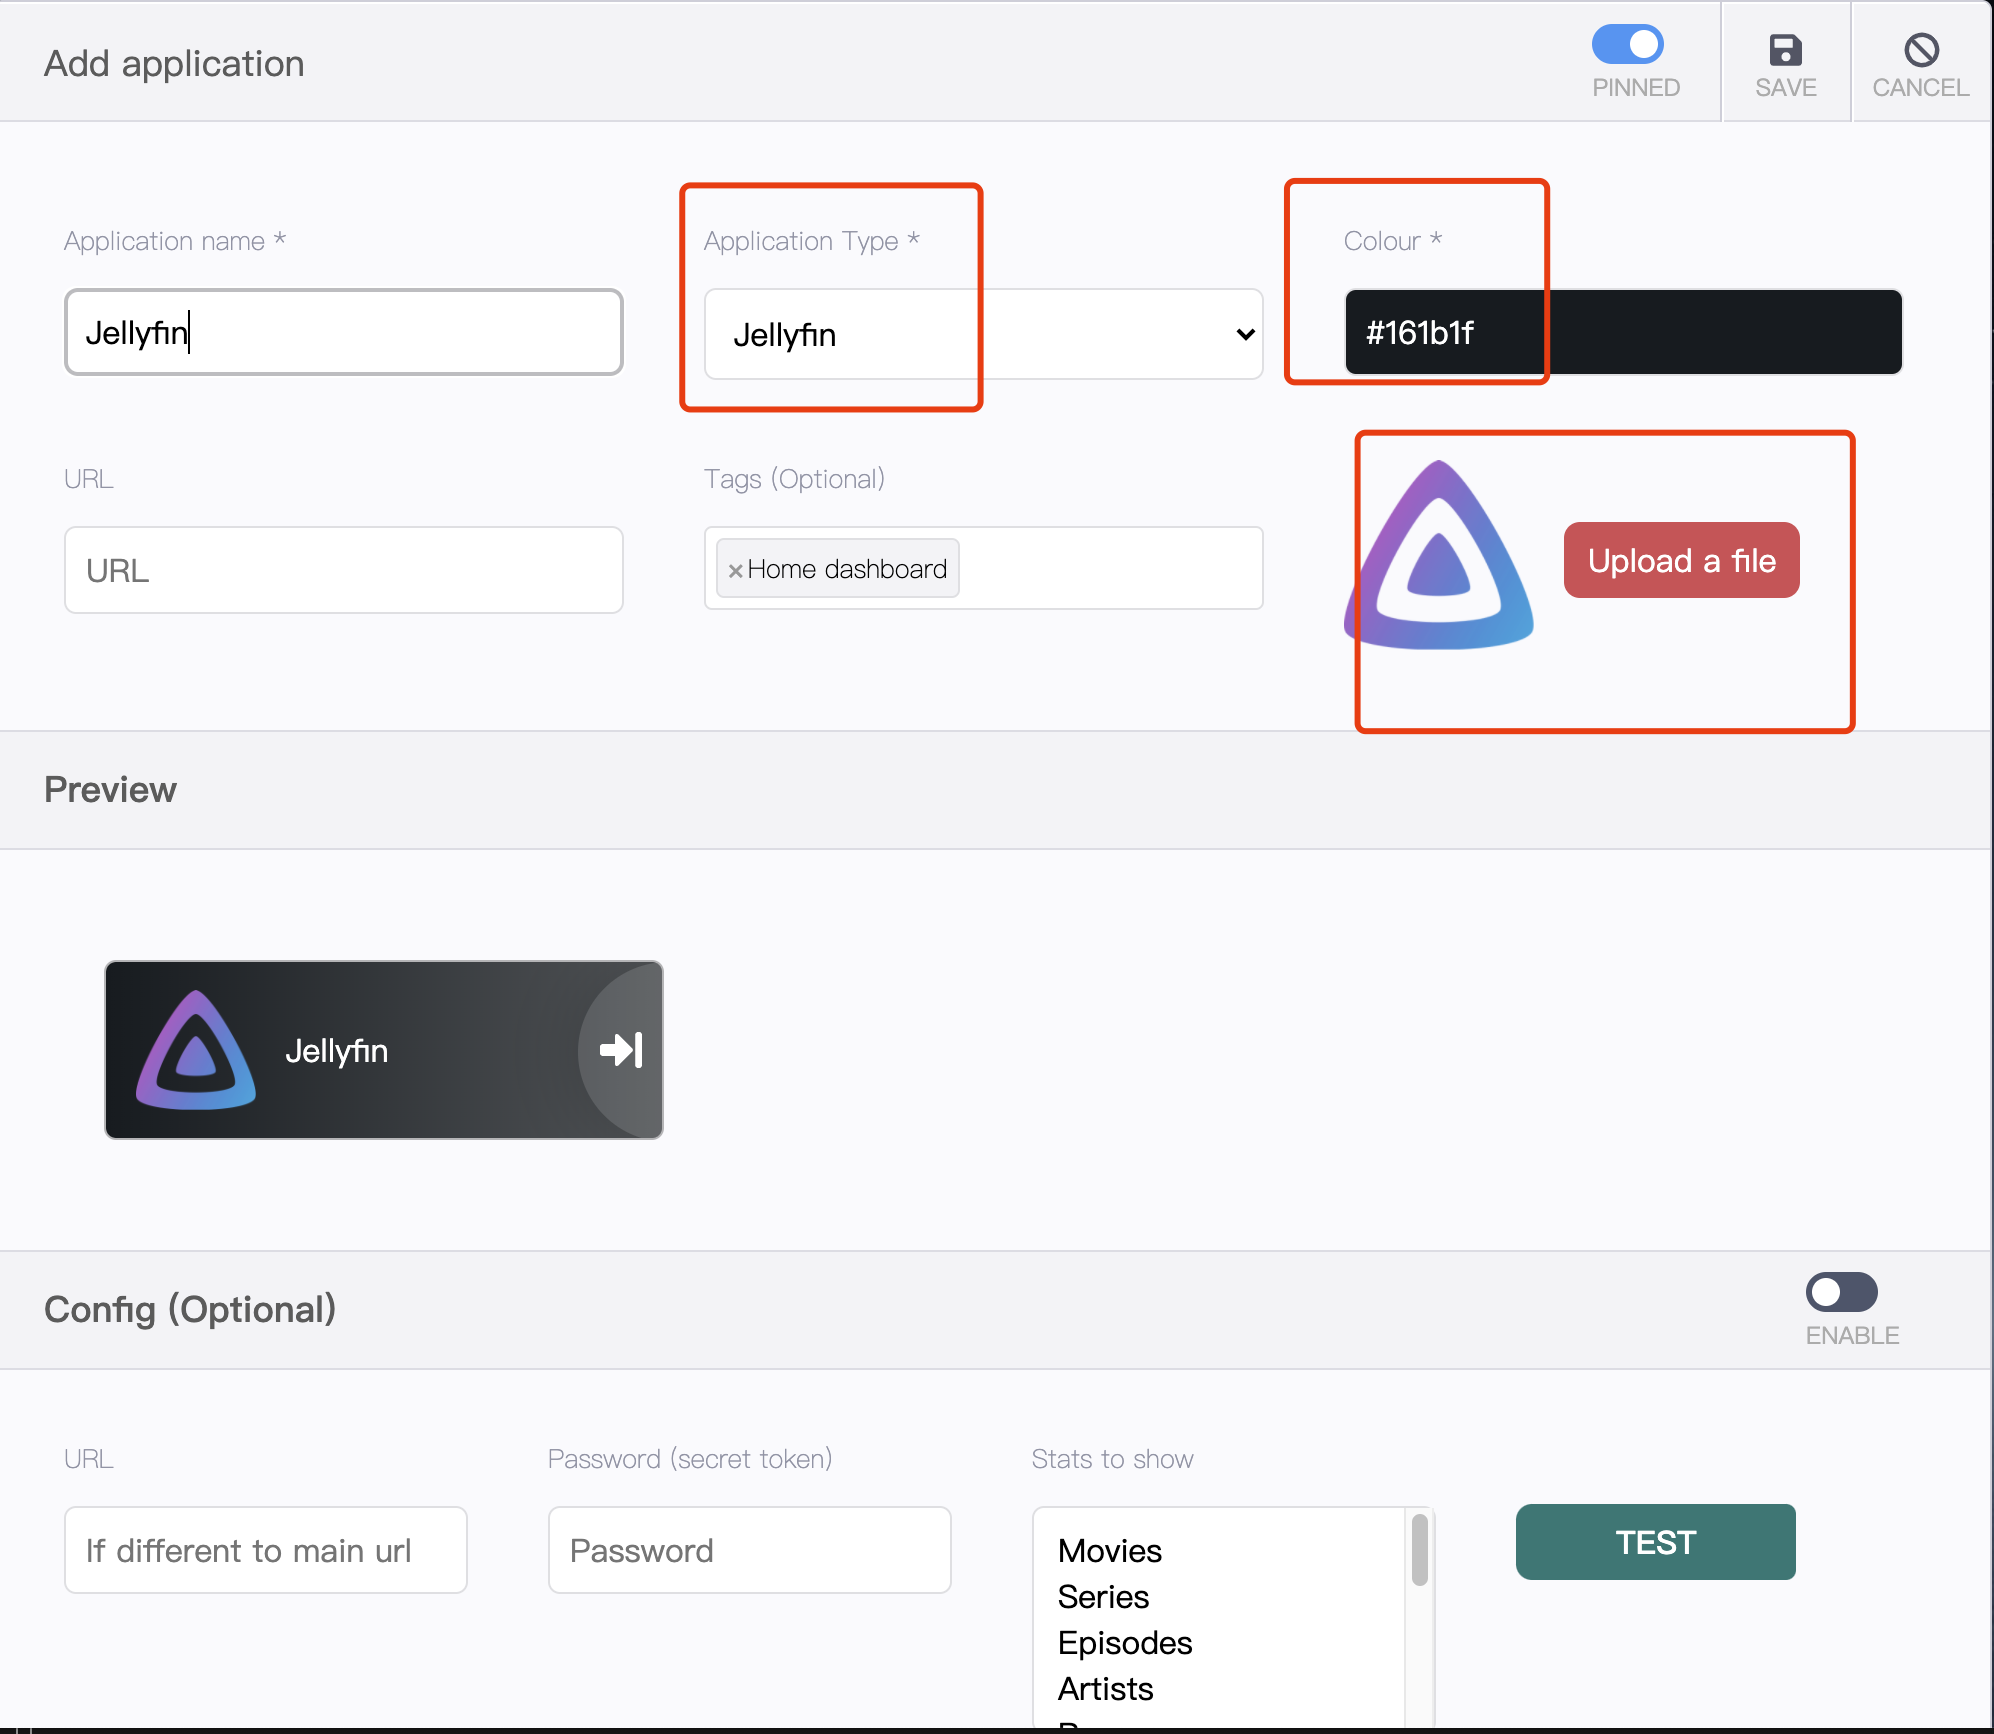Screen dimensions: 1994x1734
Task: Click the arrow link icon in preview tile
Action: click(x=620, y=1050)
